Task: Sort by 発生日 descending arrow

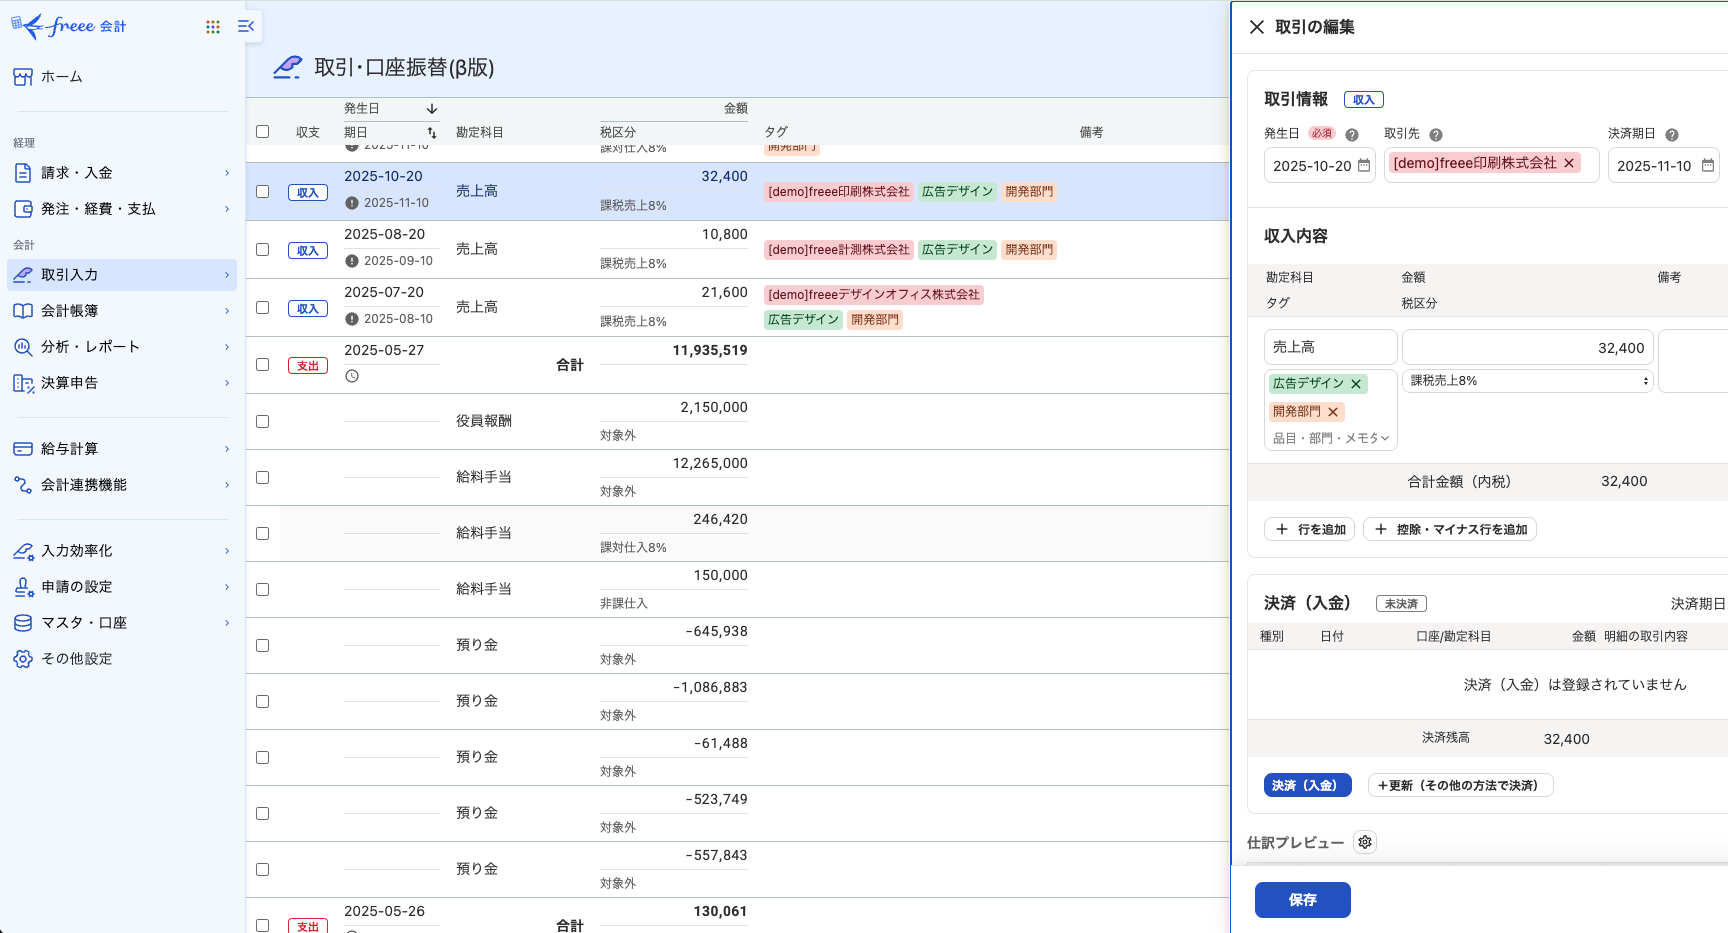Action: coord(432,109)
